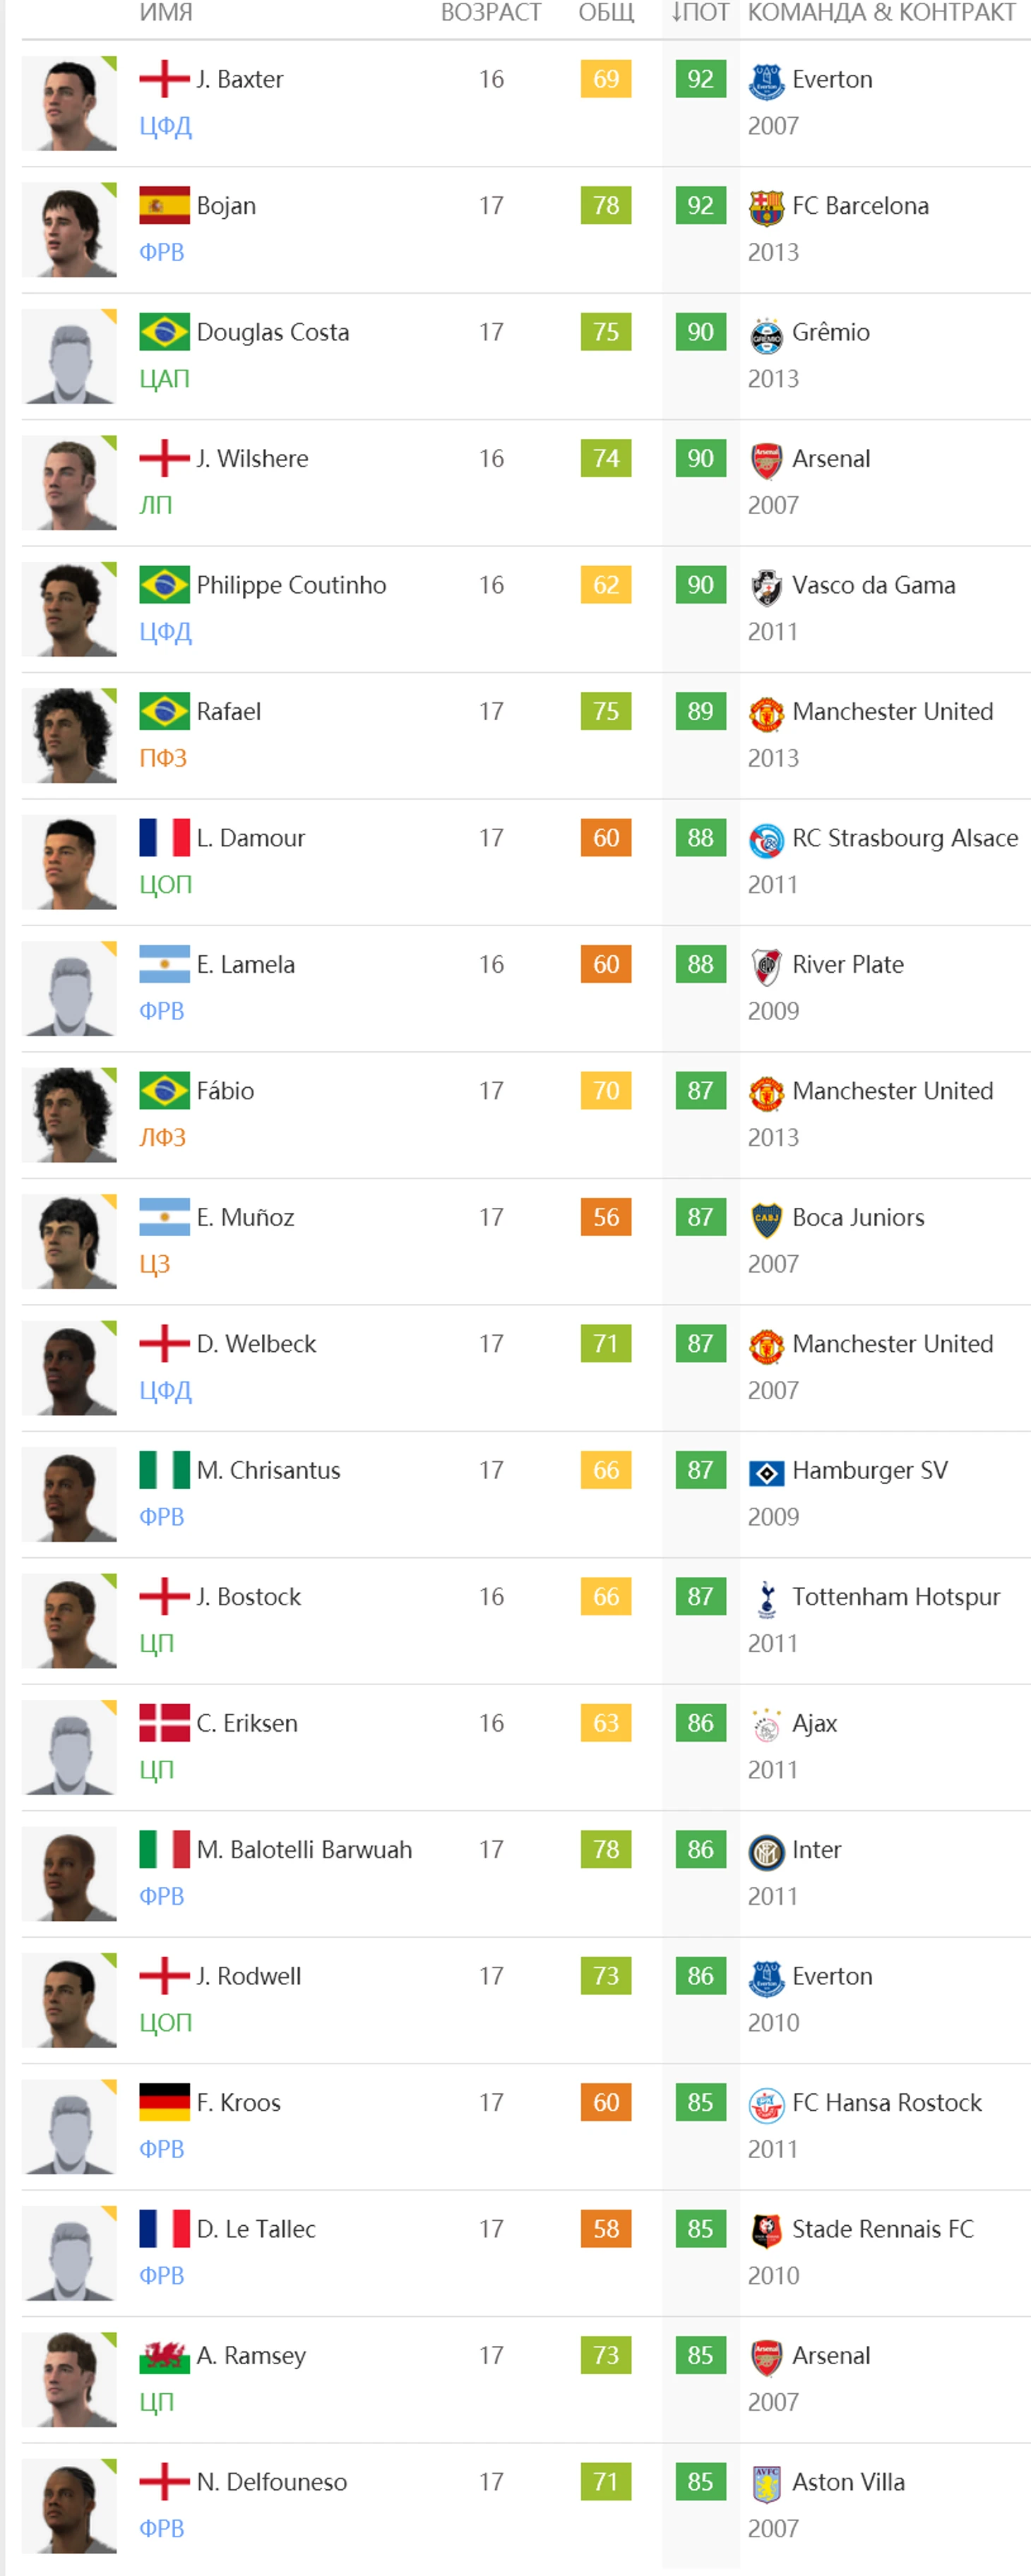Click the ИМЯ column header

click(166, 13)
